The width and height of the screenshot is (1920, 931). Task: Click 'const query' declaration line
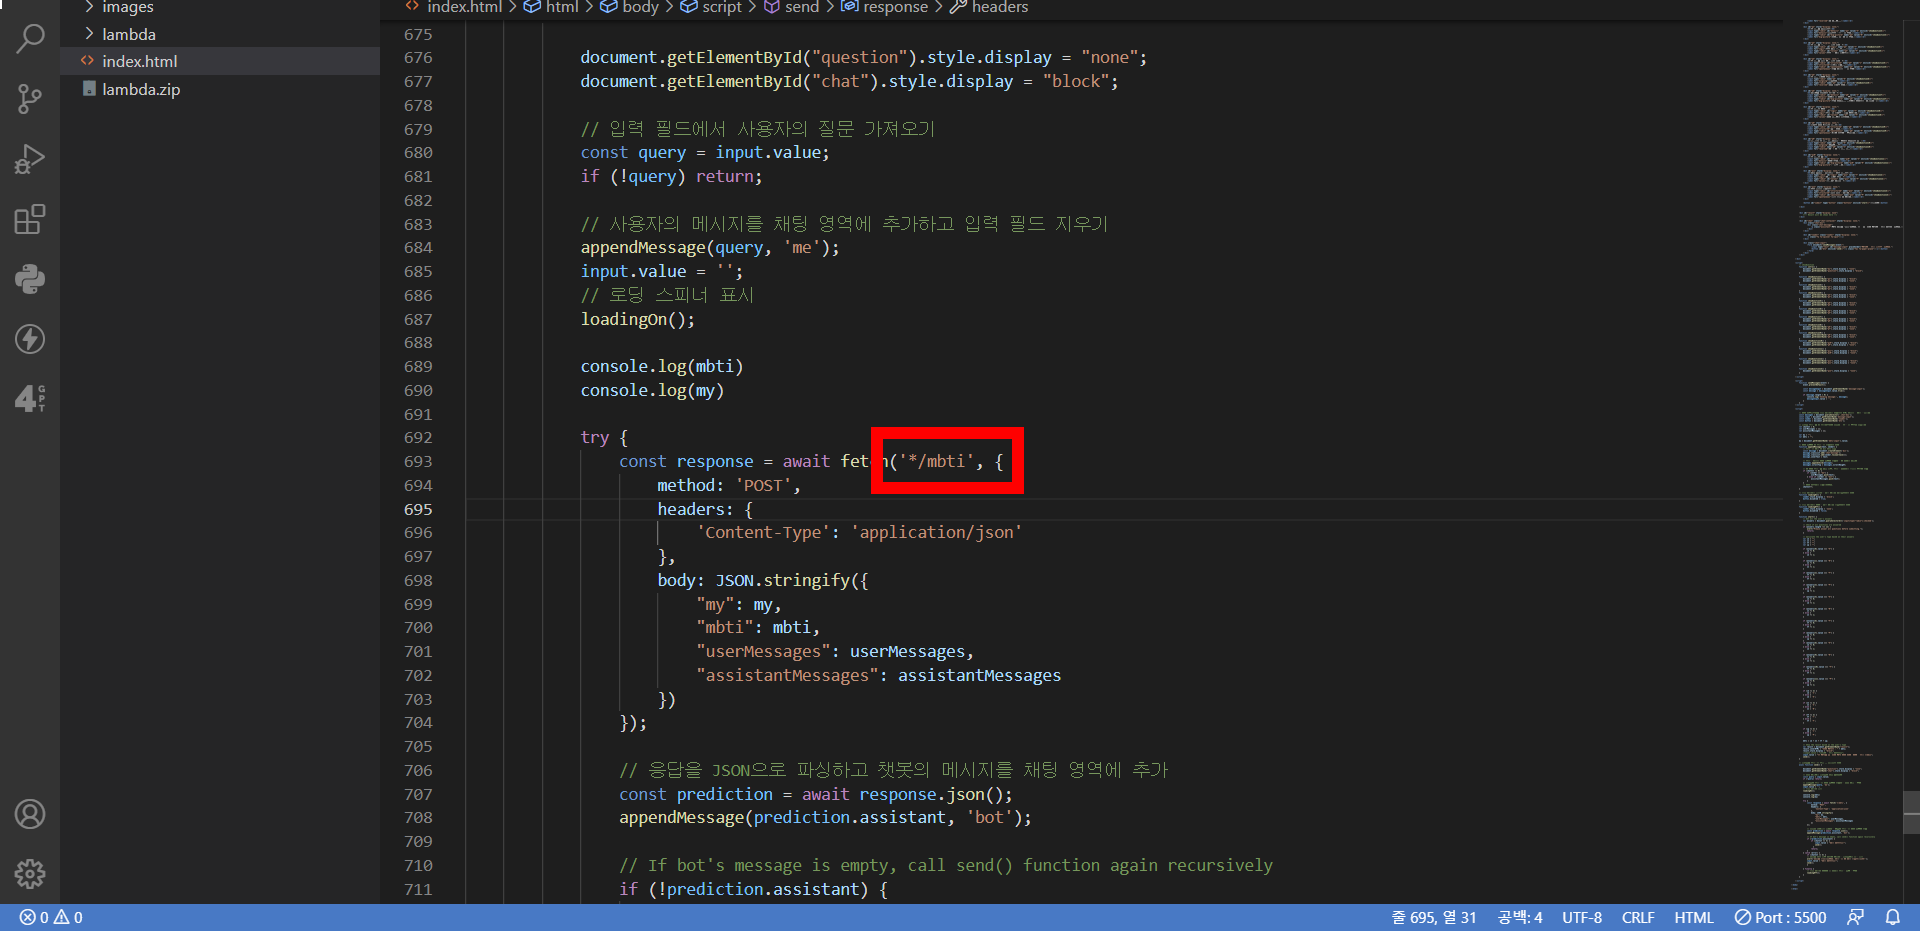tap(705, 152)
